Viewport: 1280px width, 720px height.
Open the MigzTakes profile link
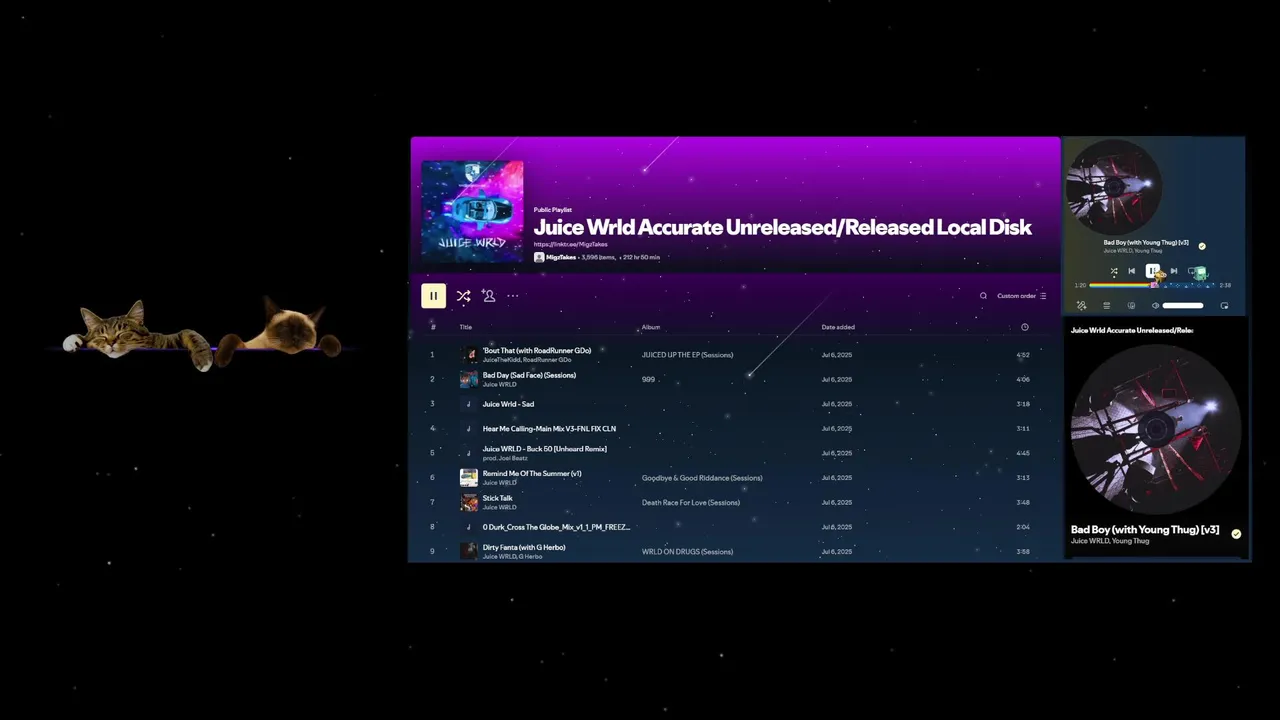point(561,257)
